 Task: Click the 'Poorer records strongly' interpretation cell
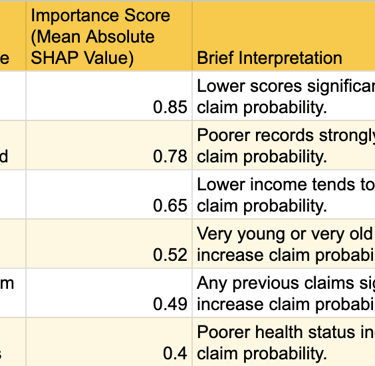(284, 145)
